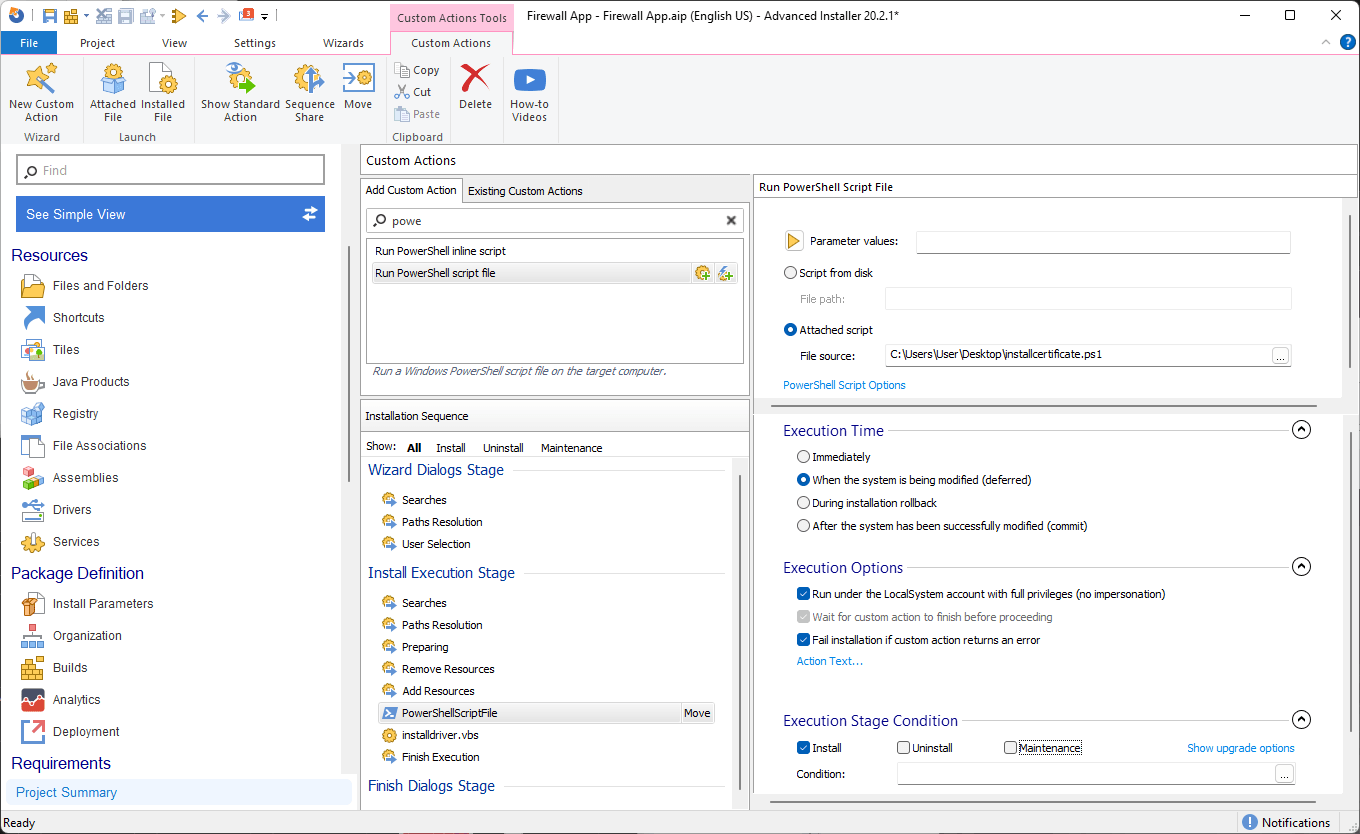The width and height of the screenshot is (1360, 834).
Task: Click the See Simple View button
Action: pos(170,214)
